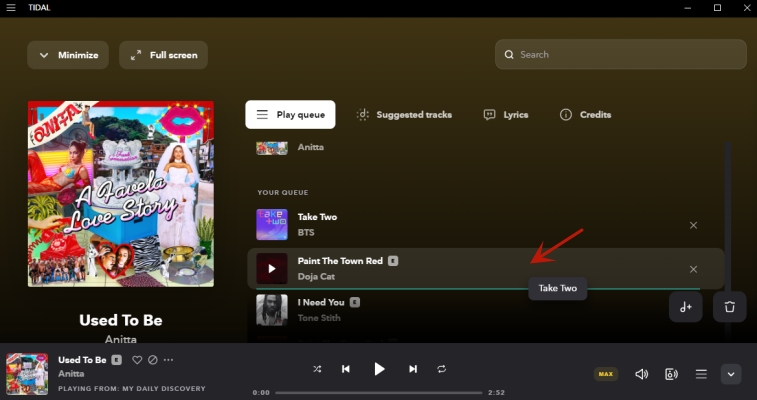Click the Minimize player button

[x=68, y=55]
